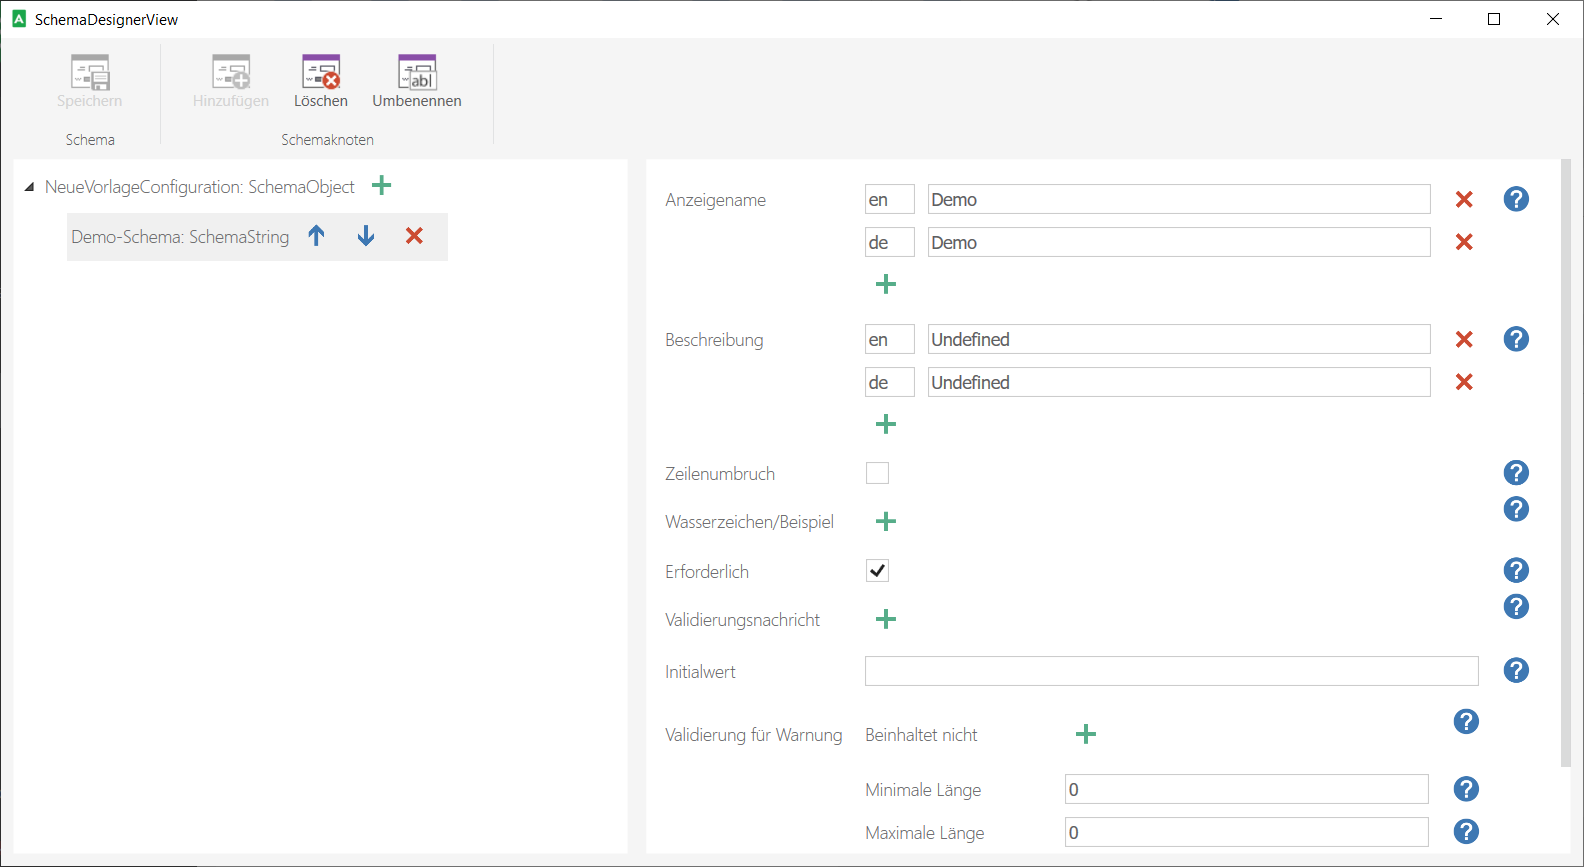This screenshot has width=1584, height=867.
Task: Remove the German Beschreibung entry
Action: (x=1464, y=382)
